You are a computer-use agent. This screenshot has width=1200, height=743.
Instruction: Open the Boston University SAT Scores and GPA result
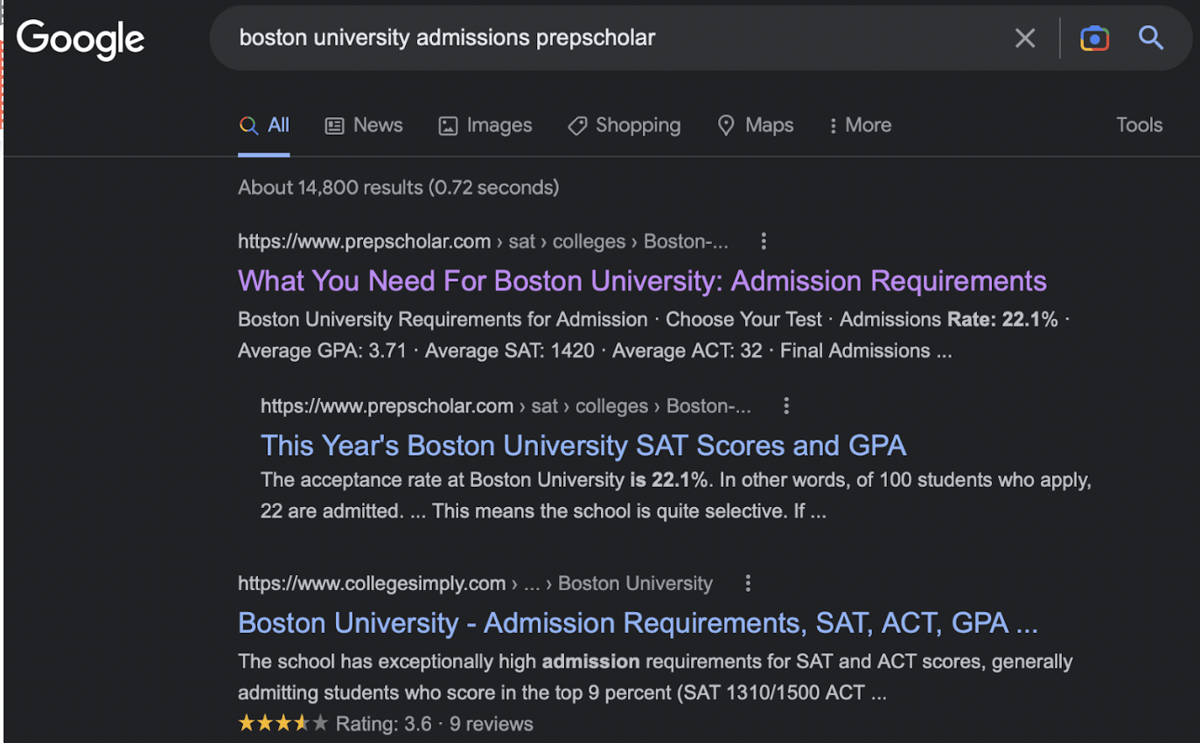(583, 445)
